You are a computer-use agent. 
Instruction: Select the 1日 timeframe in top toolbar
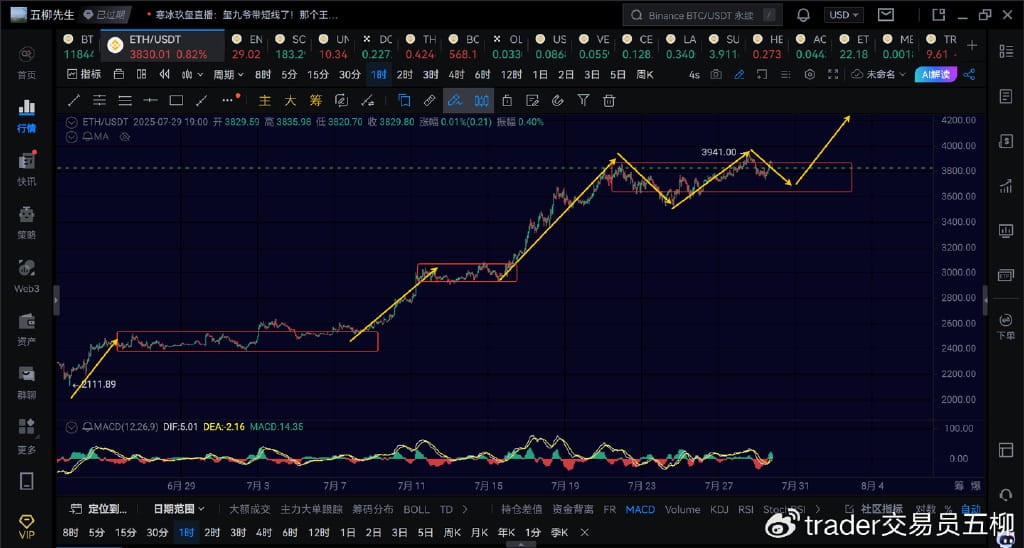point(539,74)
